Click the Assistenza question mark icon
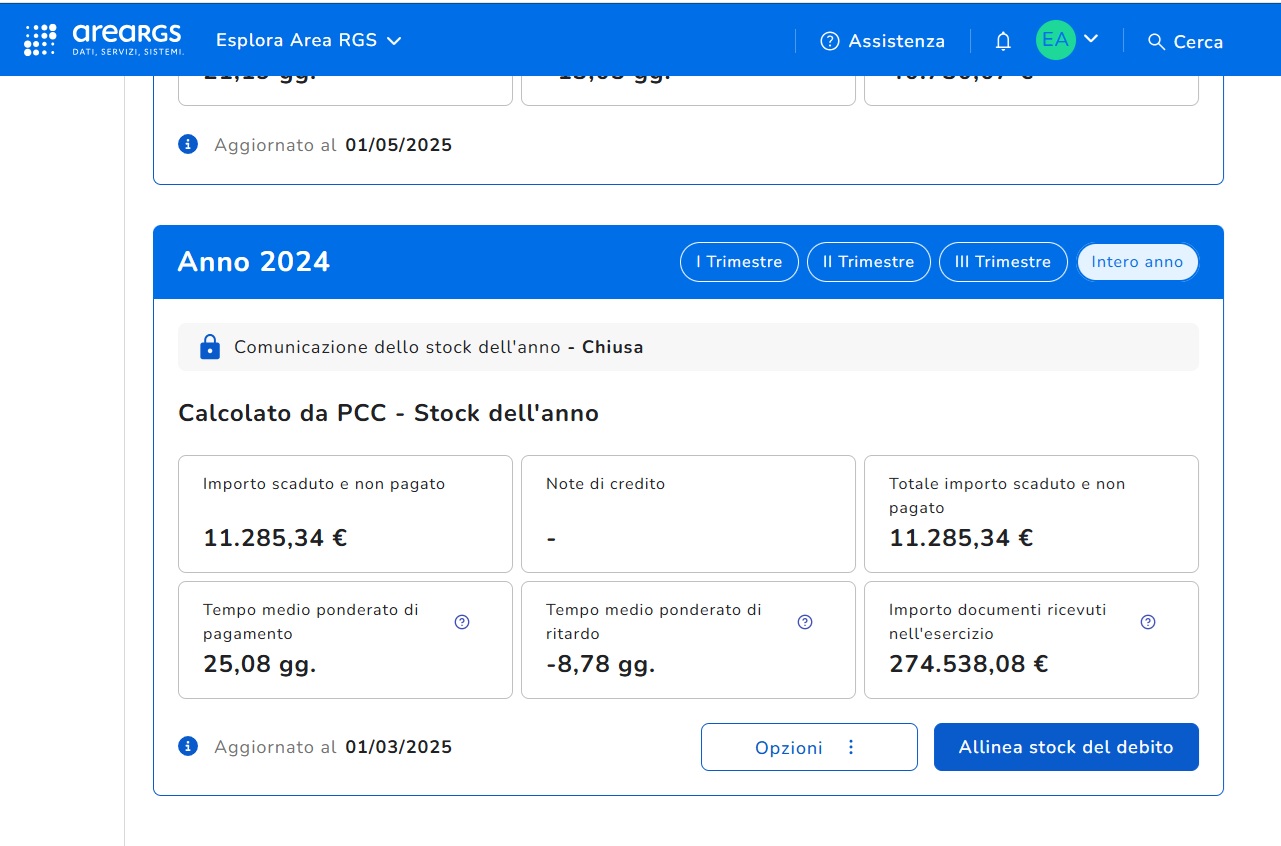1281x846 pixels. pos(830,41)
